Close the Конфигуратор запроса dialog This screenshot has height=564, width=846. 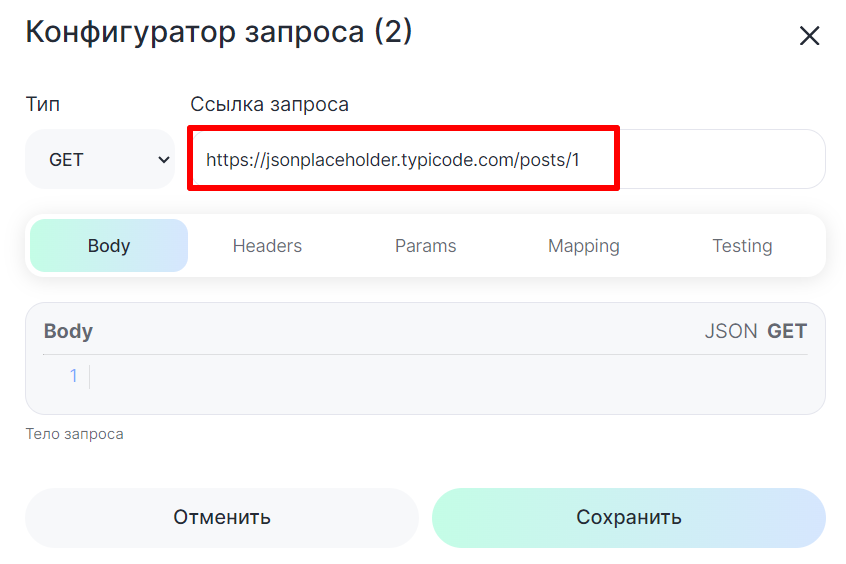809,36
